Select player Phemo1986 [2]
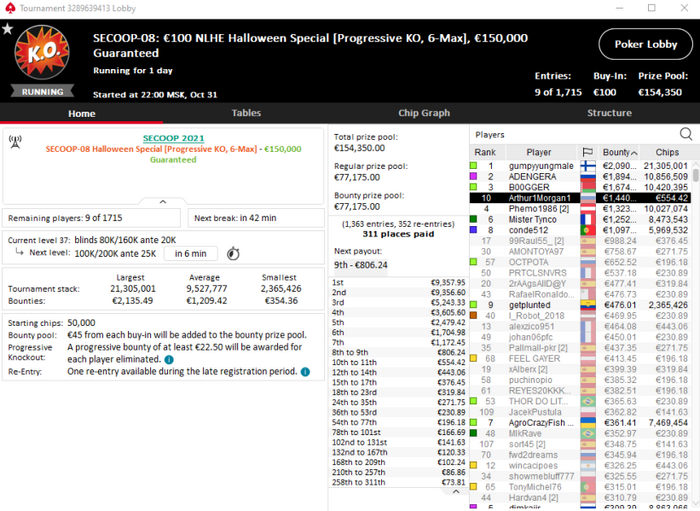The width and height of the screenshot is (700, 511). 580,209
